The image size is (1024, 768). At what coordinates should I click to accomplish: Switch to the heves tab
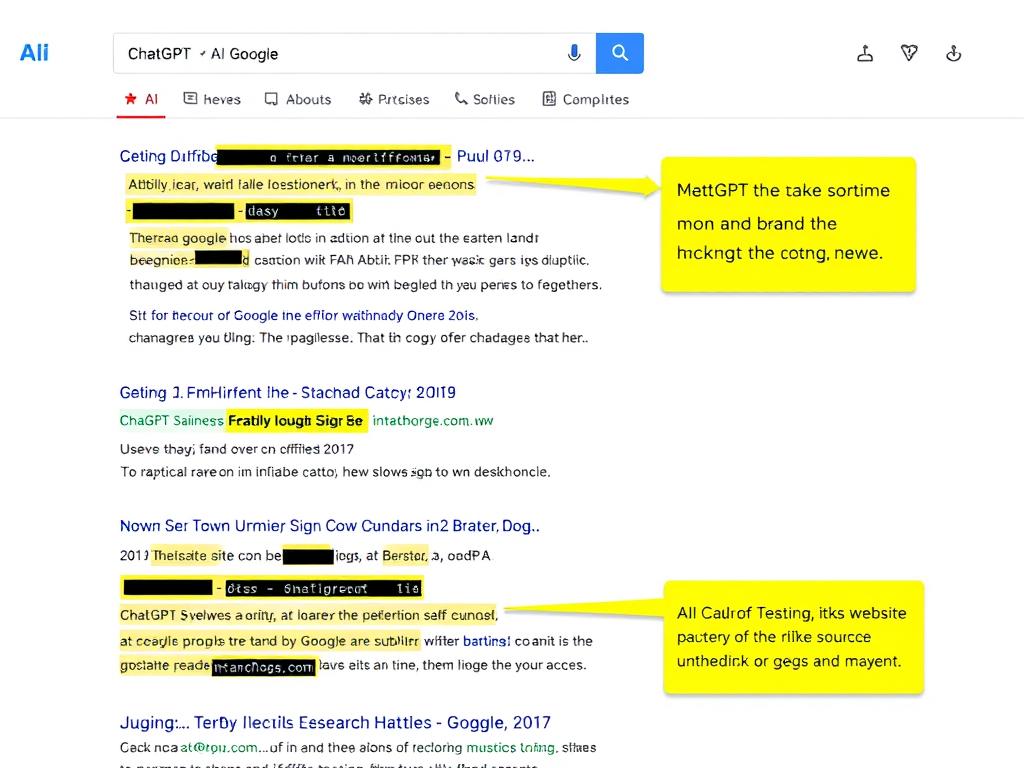click(212, 99)
